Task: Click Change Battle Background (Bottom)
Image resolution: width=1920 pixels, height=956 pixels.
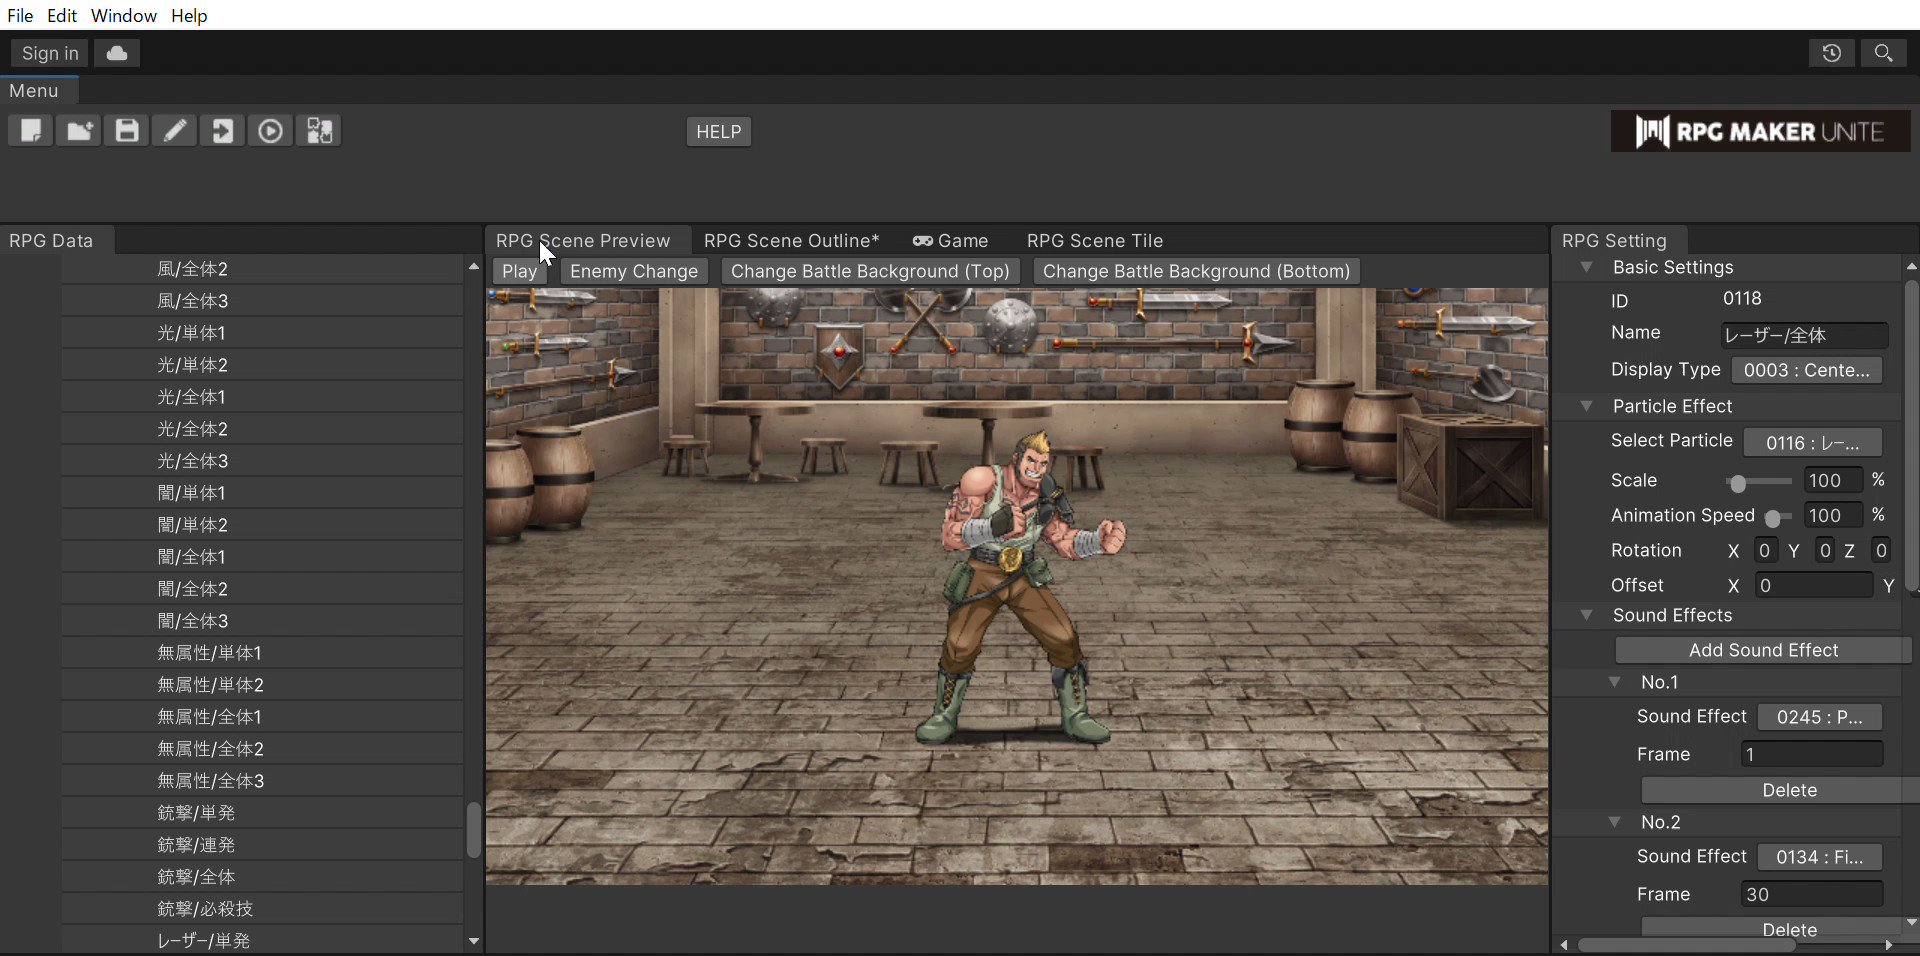Action: point(1196,271)
